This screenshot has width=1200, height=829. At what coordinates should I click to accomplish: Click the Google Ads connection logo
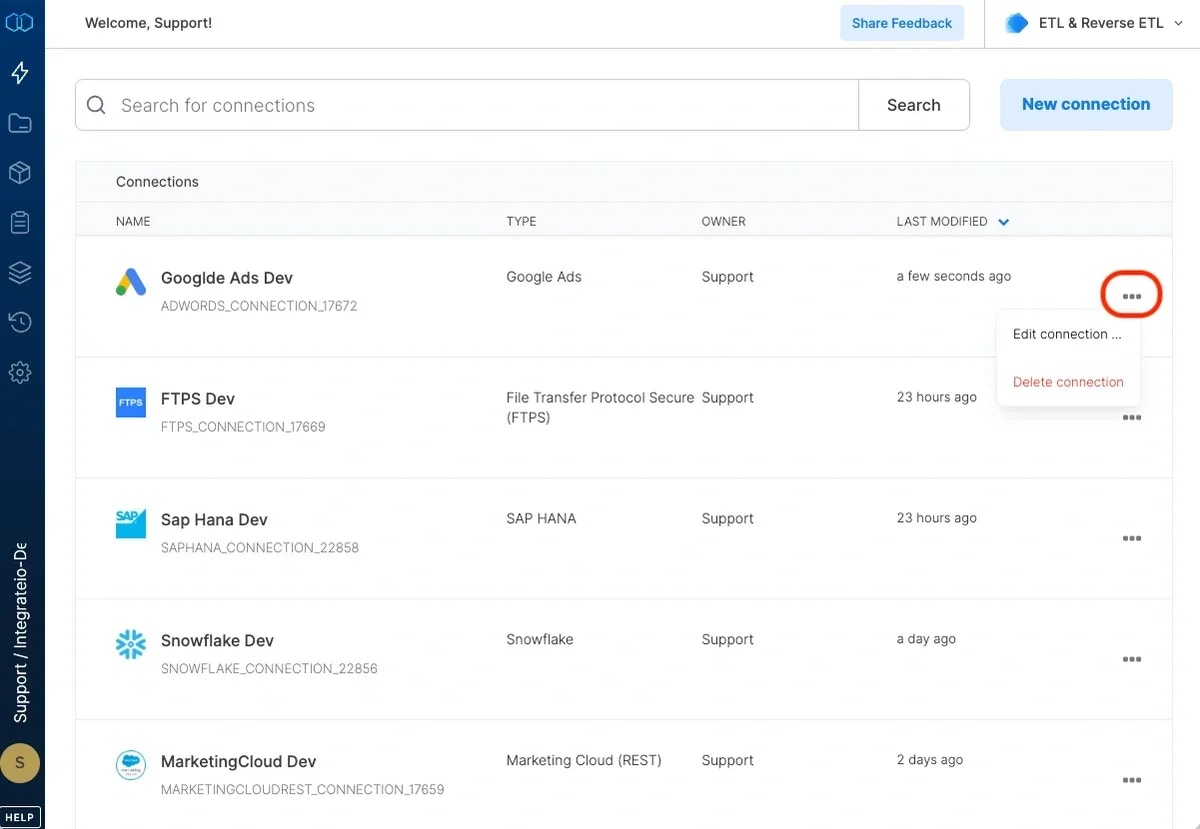(x=131, y=283)
